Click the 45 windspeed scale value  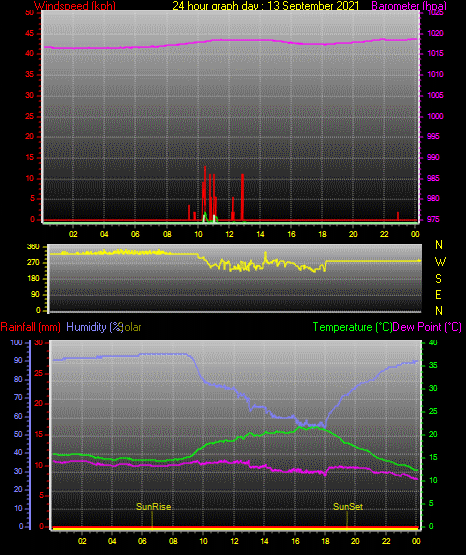(30, 34)
